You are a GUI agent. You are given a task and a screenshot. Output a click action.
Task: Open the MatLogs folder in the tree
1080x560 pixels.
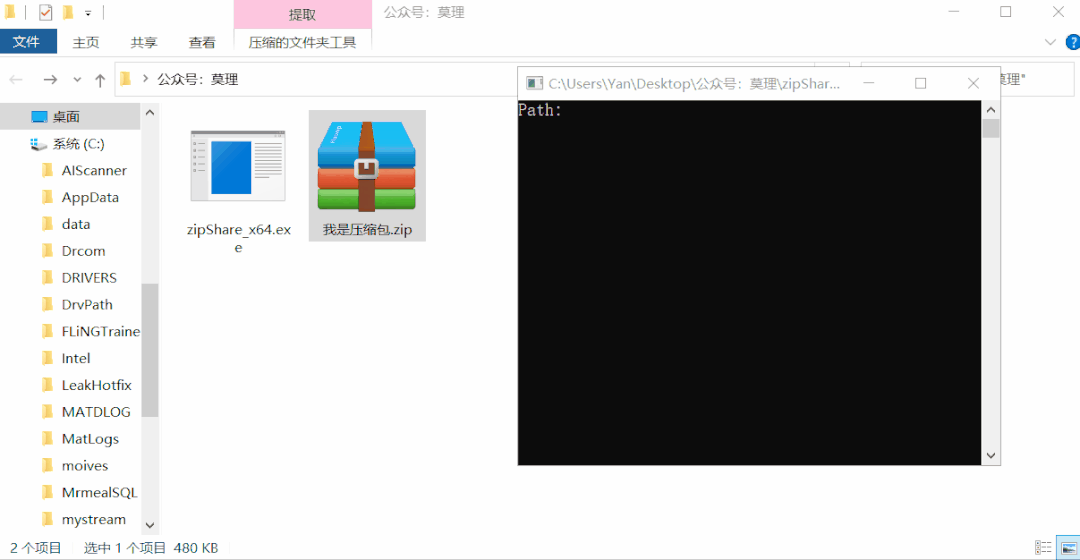click(90, 439)
